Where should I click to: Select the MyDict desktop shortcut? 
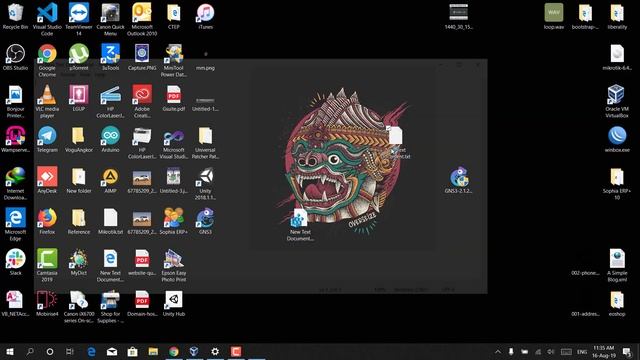tap(79, 262)
